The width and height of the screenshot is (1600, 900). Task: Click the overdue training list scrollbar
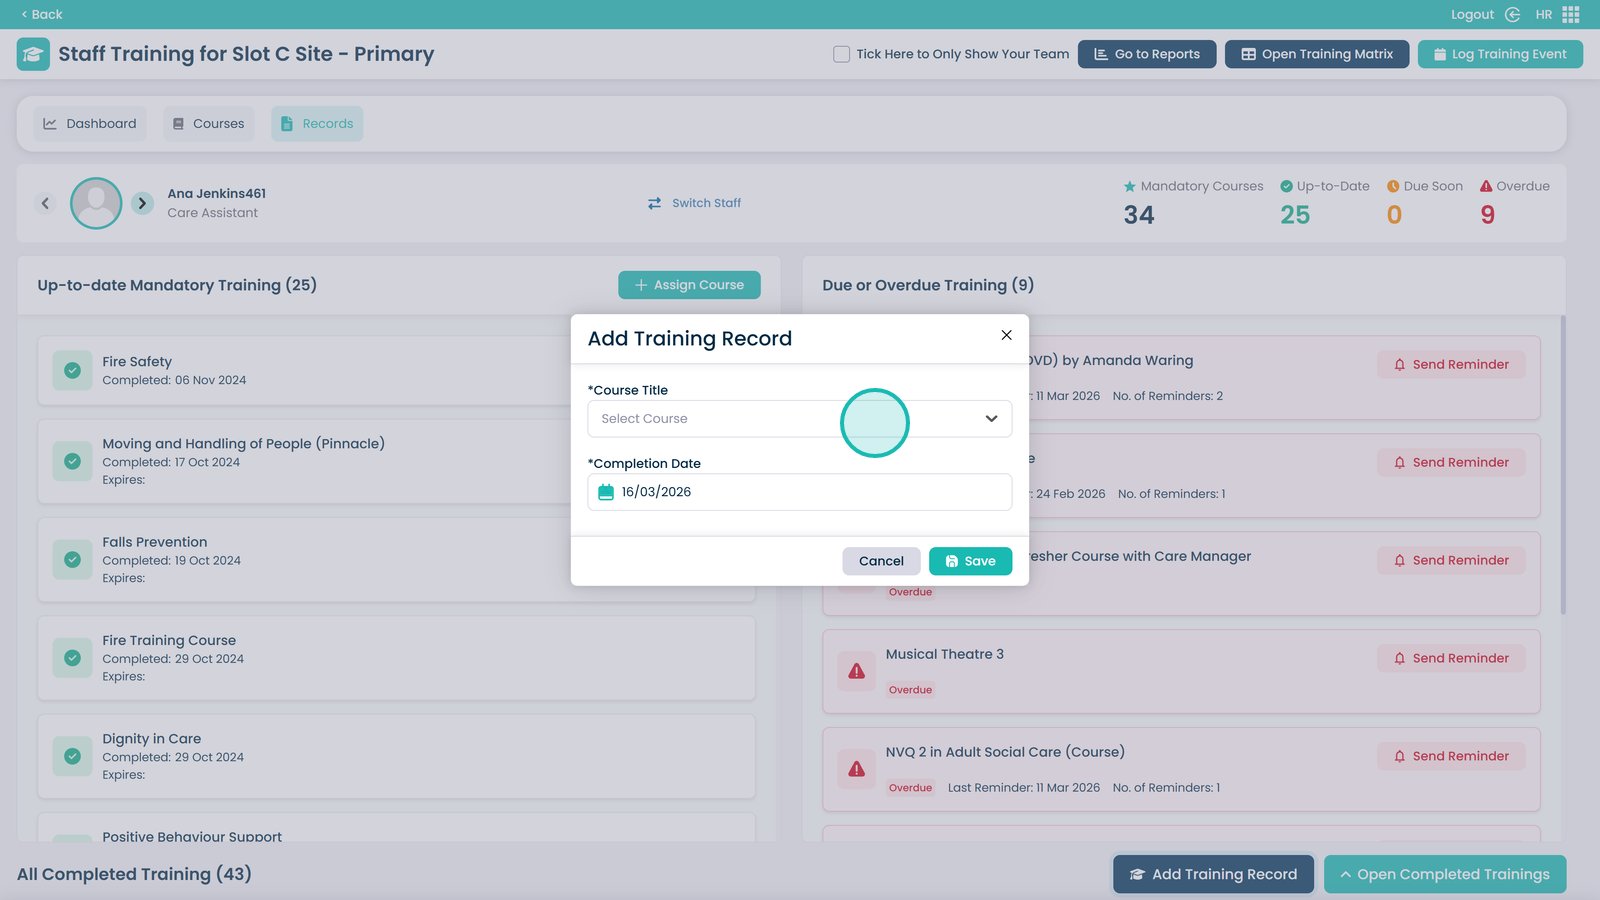1562,465
